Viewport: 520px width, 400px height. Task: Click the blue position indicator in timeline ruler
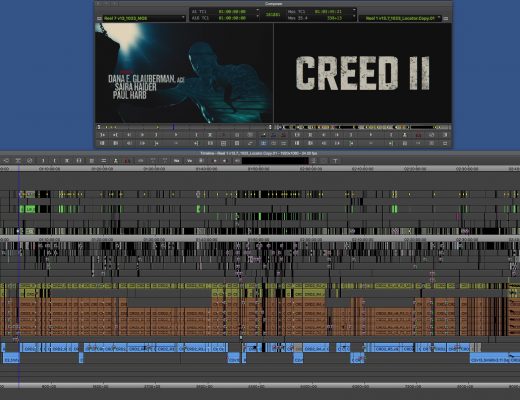coord(19,169)
